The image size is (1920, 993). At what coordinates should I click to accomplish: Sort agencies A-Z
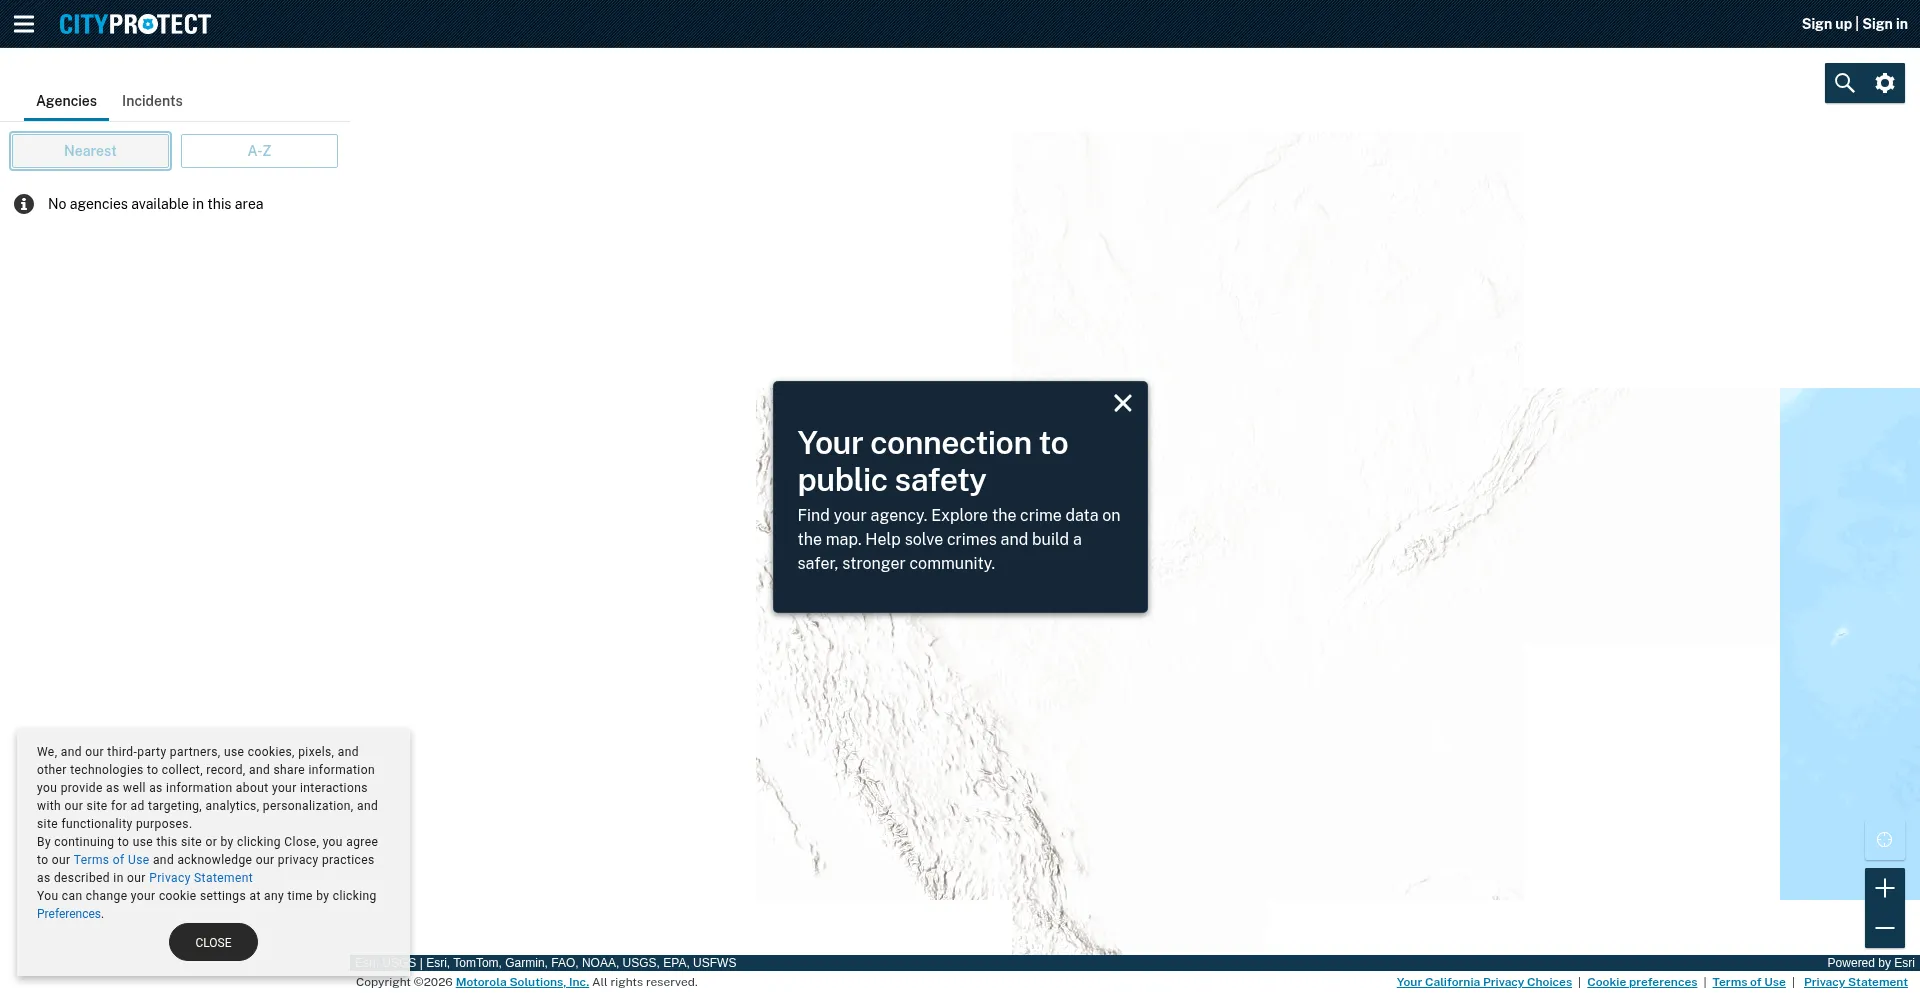click(259, 151)
